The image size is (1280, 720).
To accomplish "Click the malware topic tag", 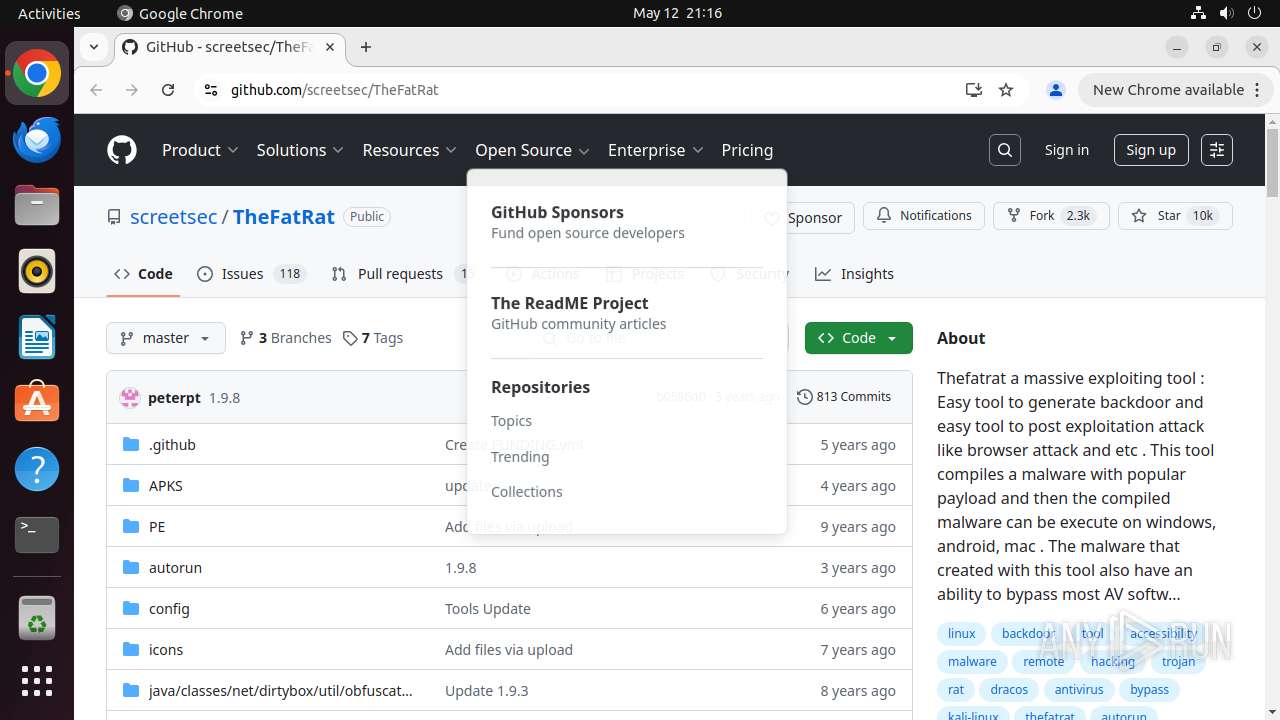I will pyautogui.click(x=972, y=661).
